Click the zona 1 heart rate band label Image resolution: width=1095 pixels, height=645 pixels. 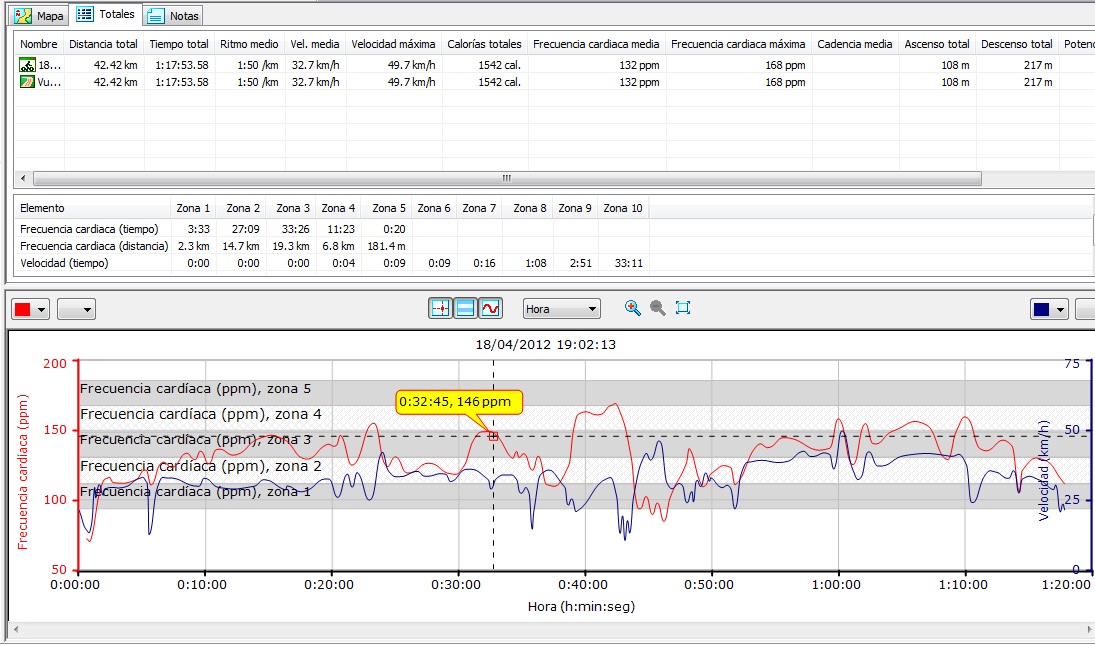pos(196,491)
